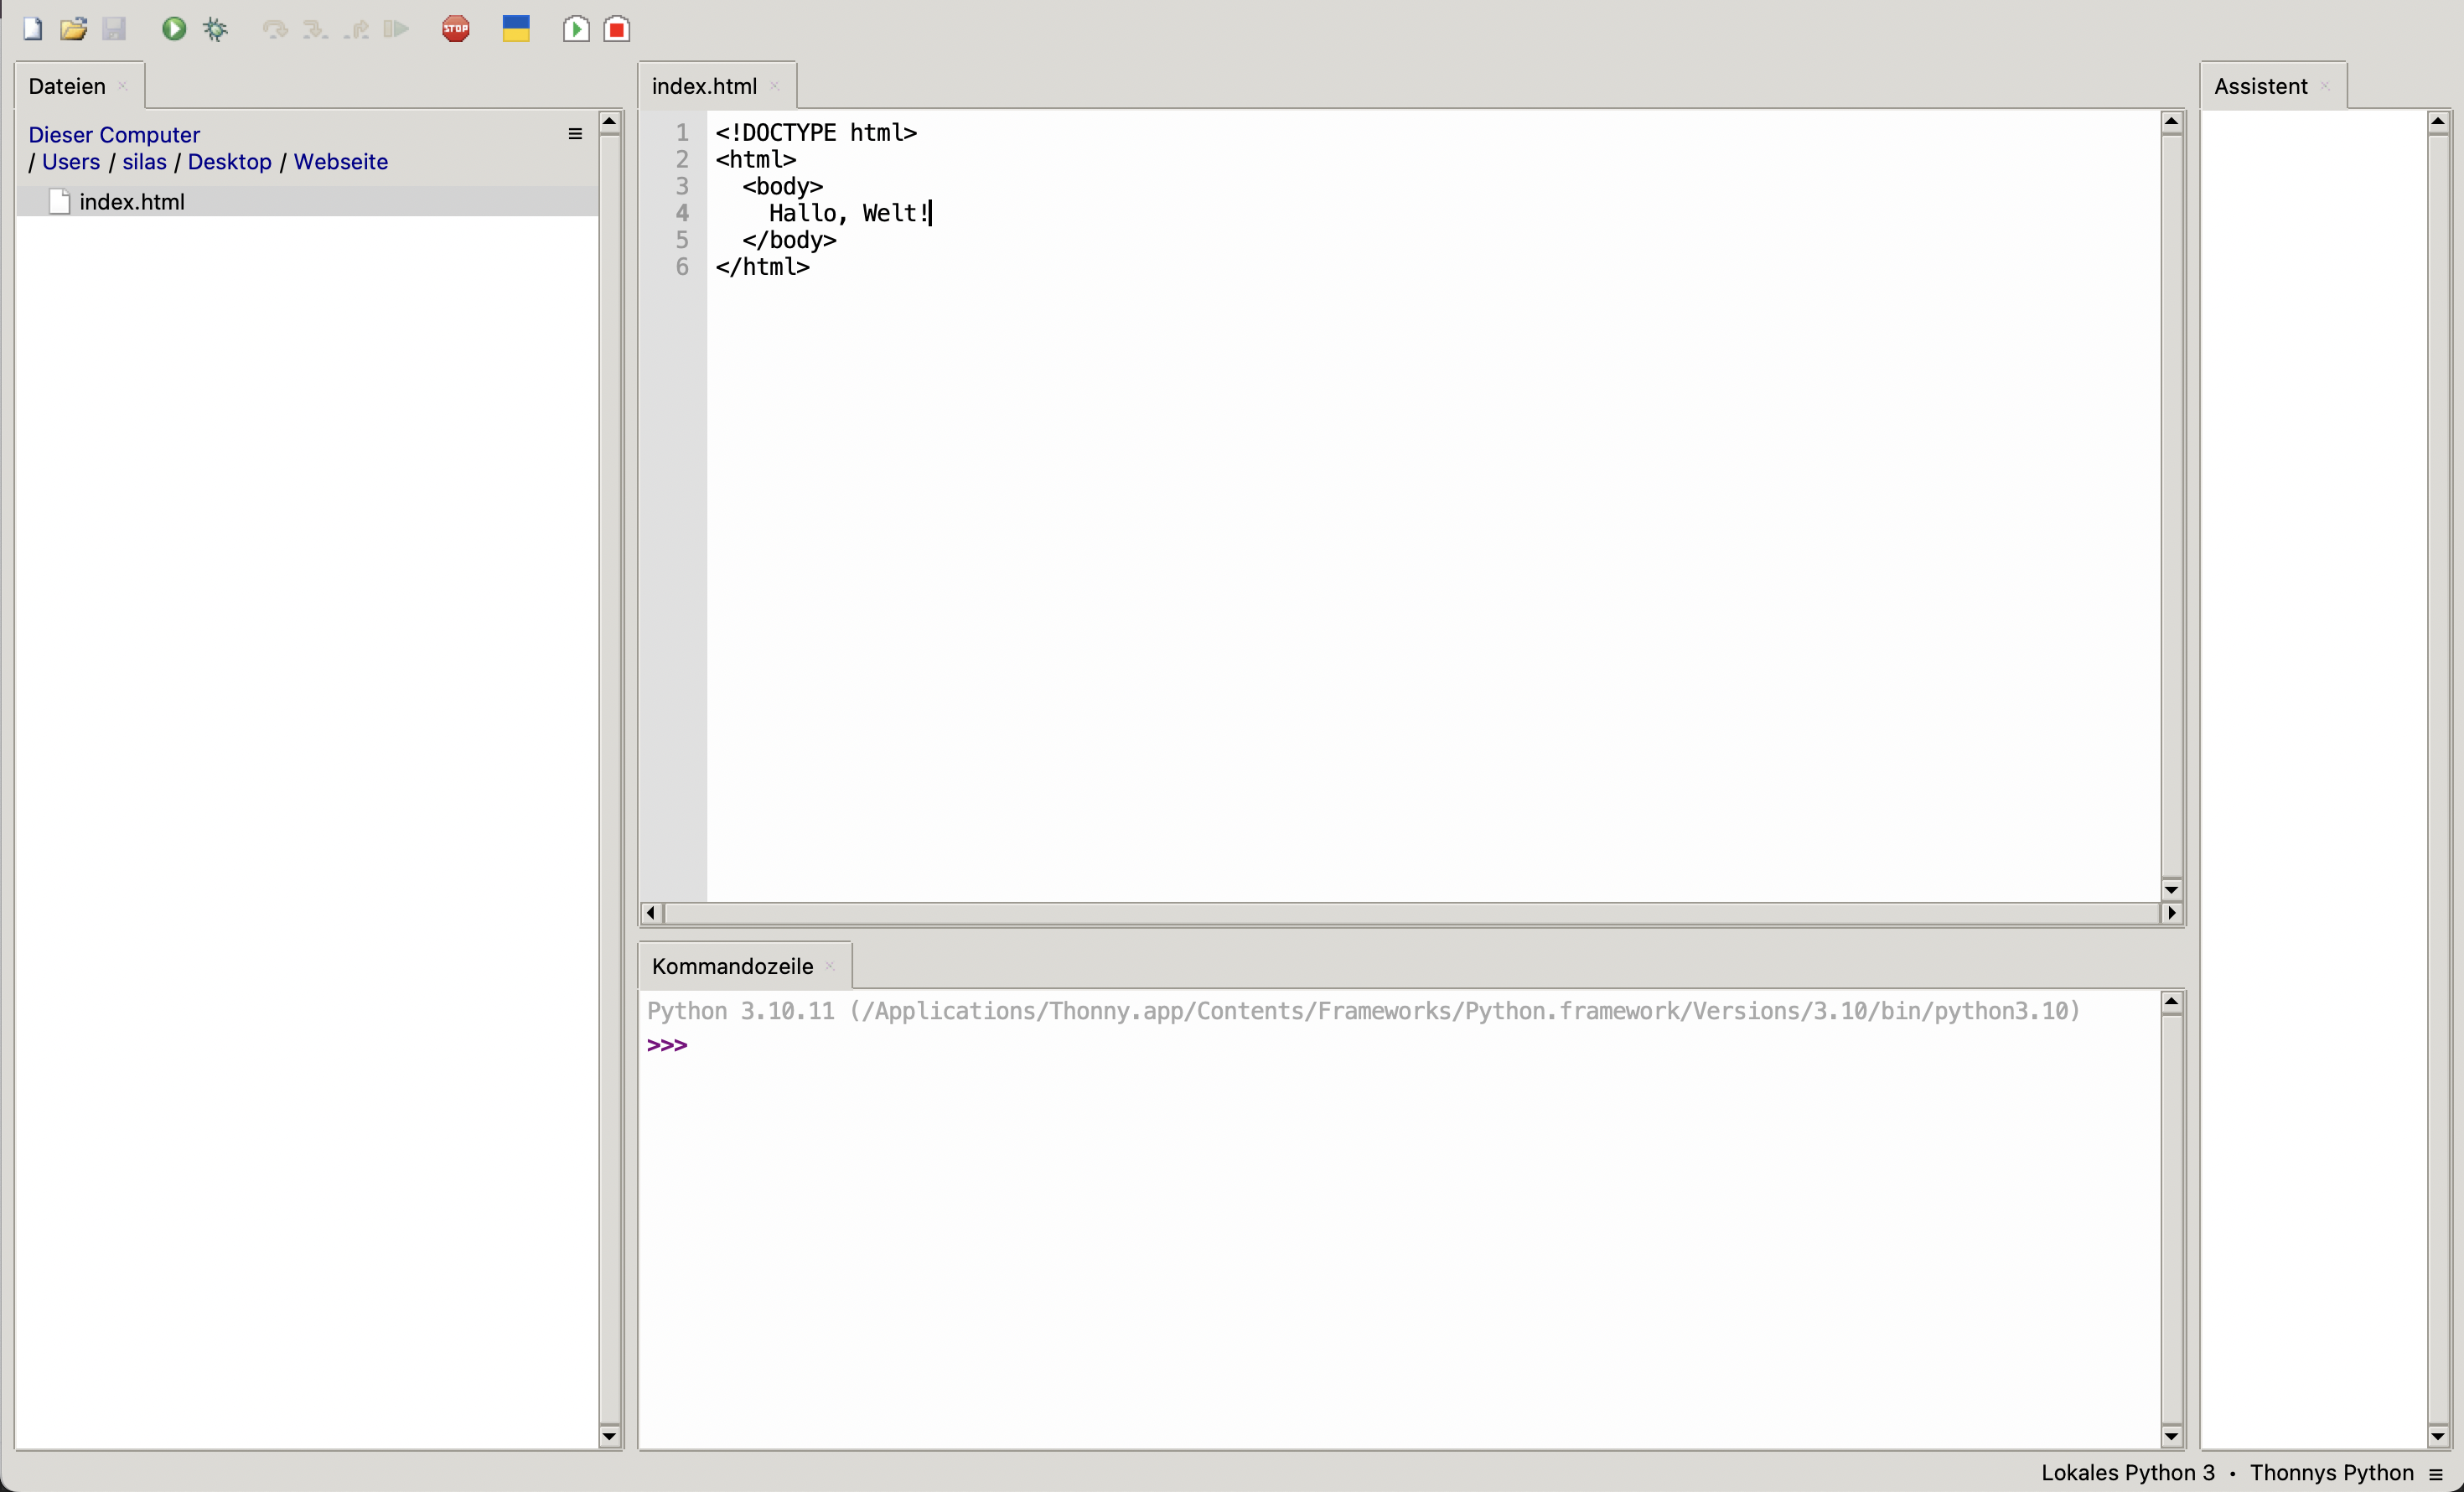Select the Kommandozeile tab
Image resolution: width=2464 pixels, height=1492 pixels.
point(732,966)
